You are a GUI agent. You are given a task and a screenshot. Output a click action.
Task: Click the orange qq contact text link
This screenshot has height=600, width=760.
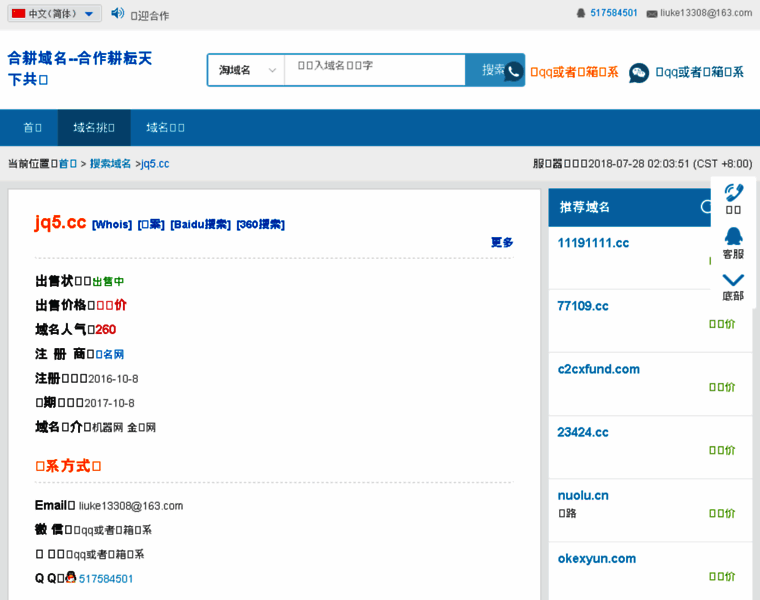[574, 72]
